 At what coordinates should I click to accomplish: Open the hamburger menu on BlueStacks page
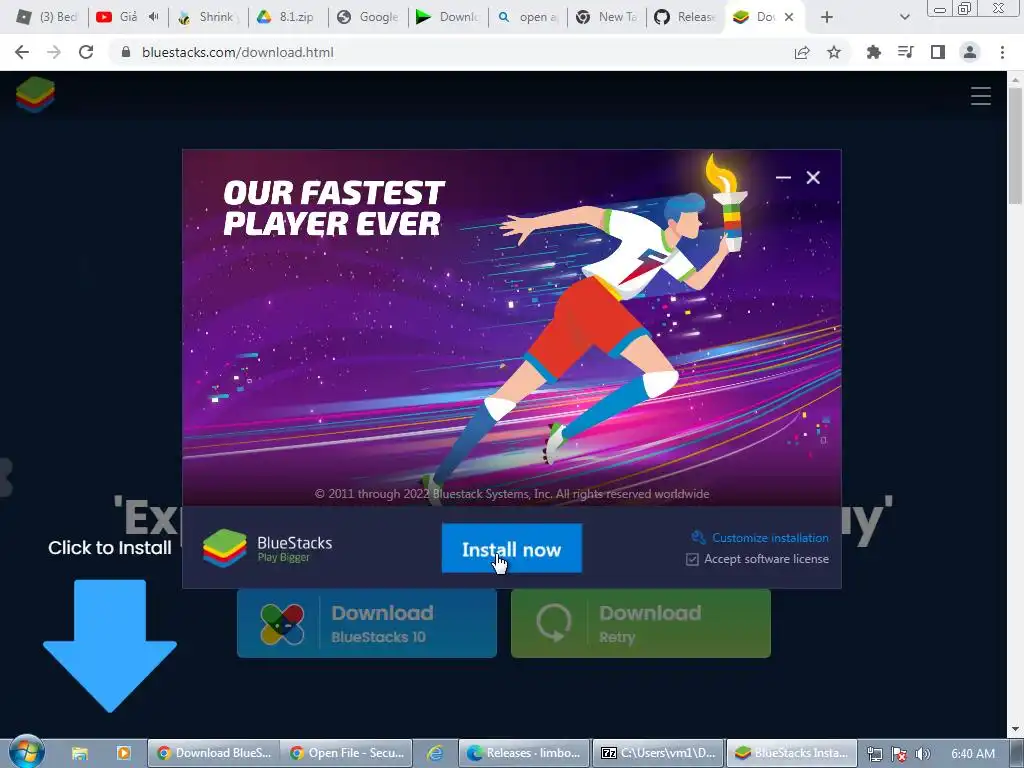(x=980, y=96)
